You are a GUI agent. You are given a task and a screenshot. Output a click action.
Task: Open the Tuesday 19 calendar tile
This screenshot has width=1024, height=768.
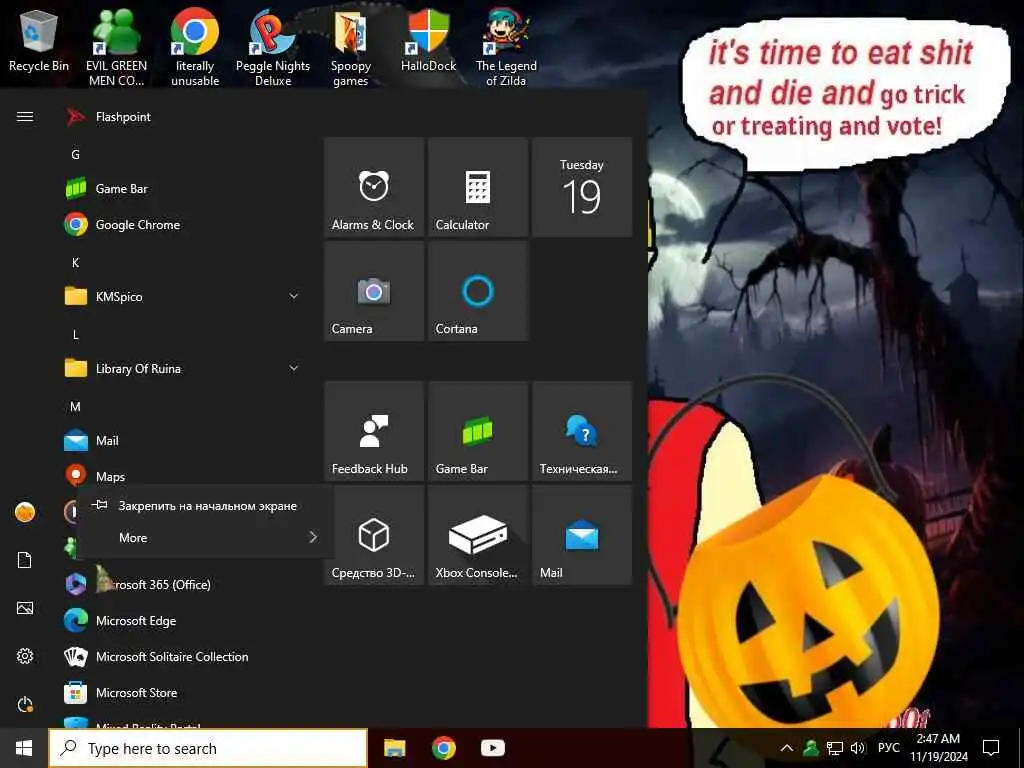582,187
